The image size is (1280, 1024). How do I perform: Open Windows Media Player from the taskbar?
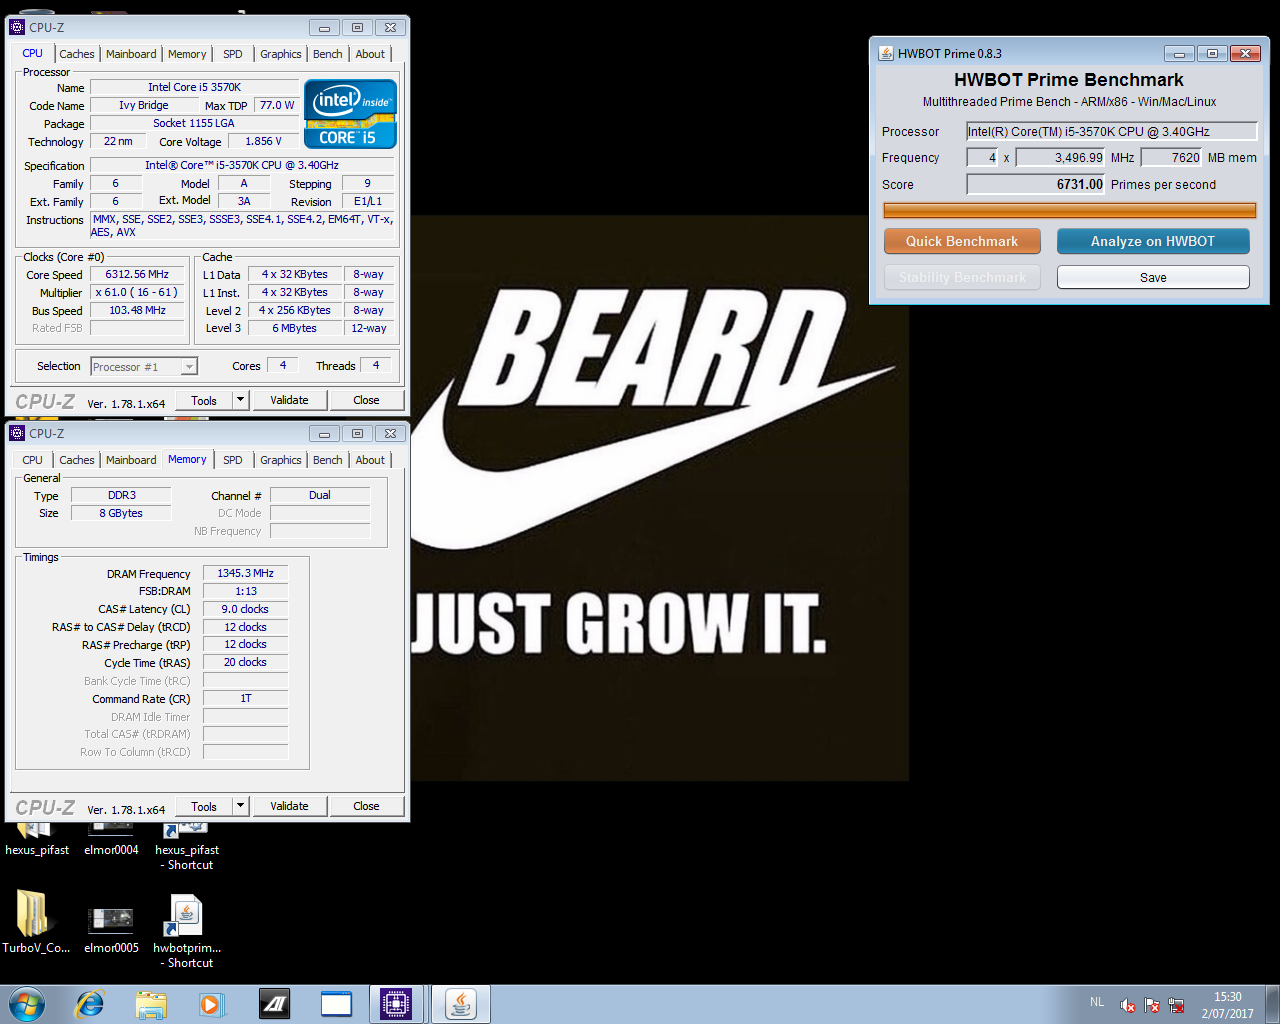211,1004
